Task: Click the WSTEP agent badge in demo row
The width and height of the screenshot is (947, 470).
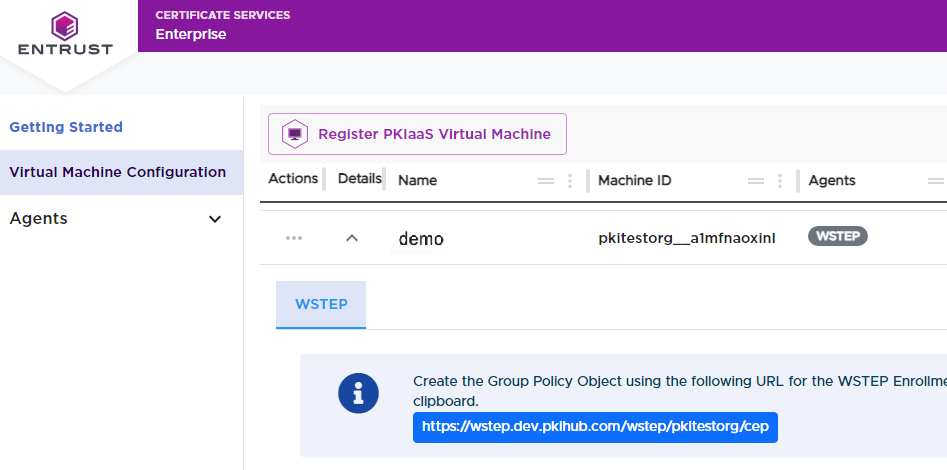Action: pyautogui.click(x=837, y=237)
